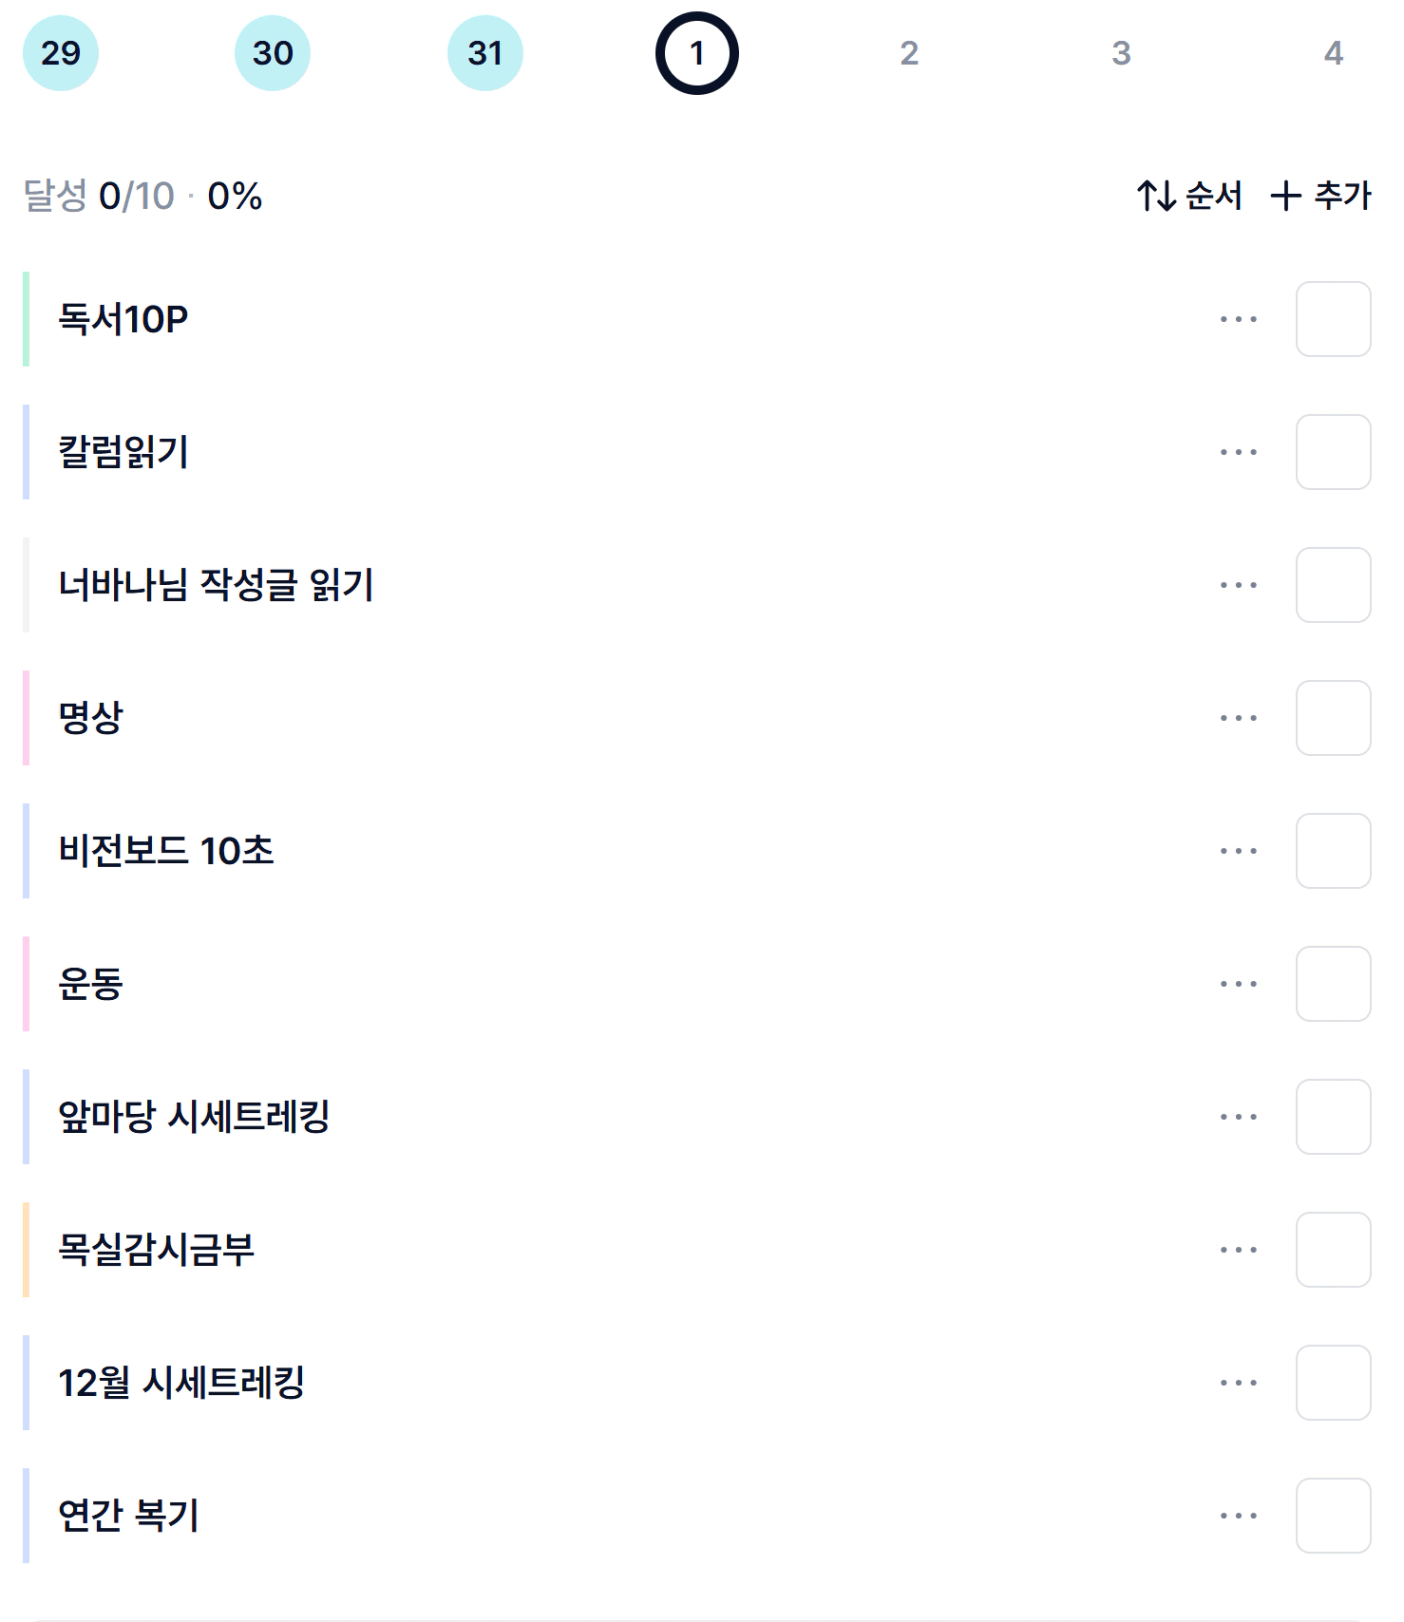The image size is (1404, 1622).
Task: Open the 명상 habit entry
Action: coord(90,718)
